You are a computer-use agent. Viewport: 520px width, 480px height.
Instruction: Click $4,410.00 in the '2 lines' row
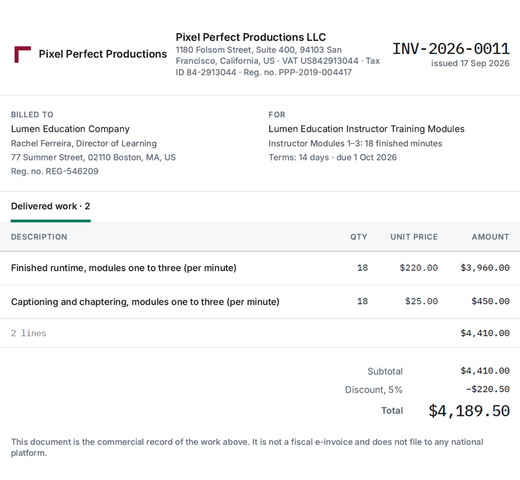coord(485,333)
